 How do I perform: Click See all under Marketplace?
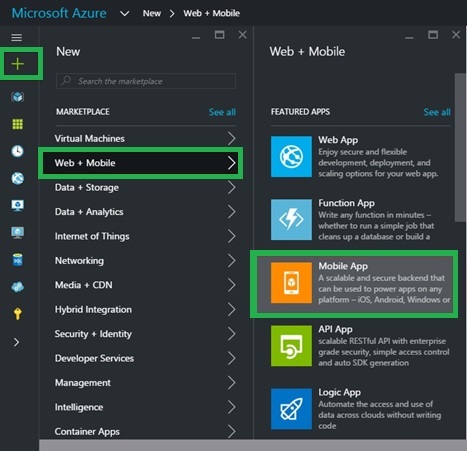[x=222, y=112]
